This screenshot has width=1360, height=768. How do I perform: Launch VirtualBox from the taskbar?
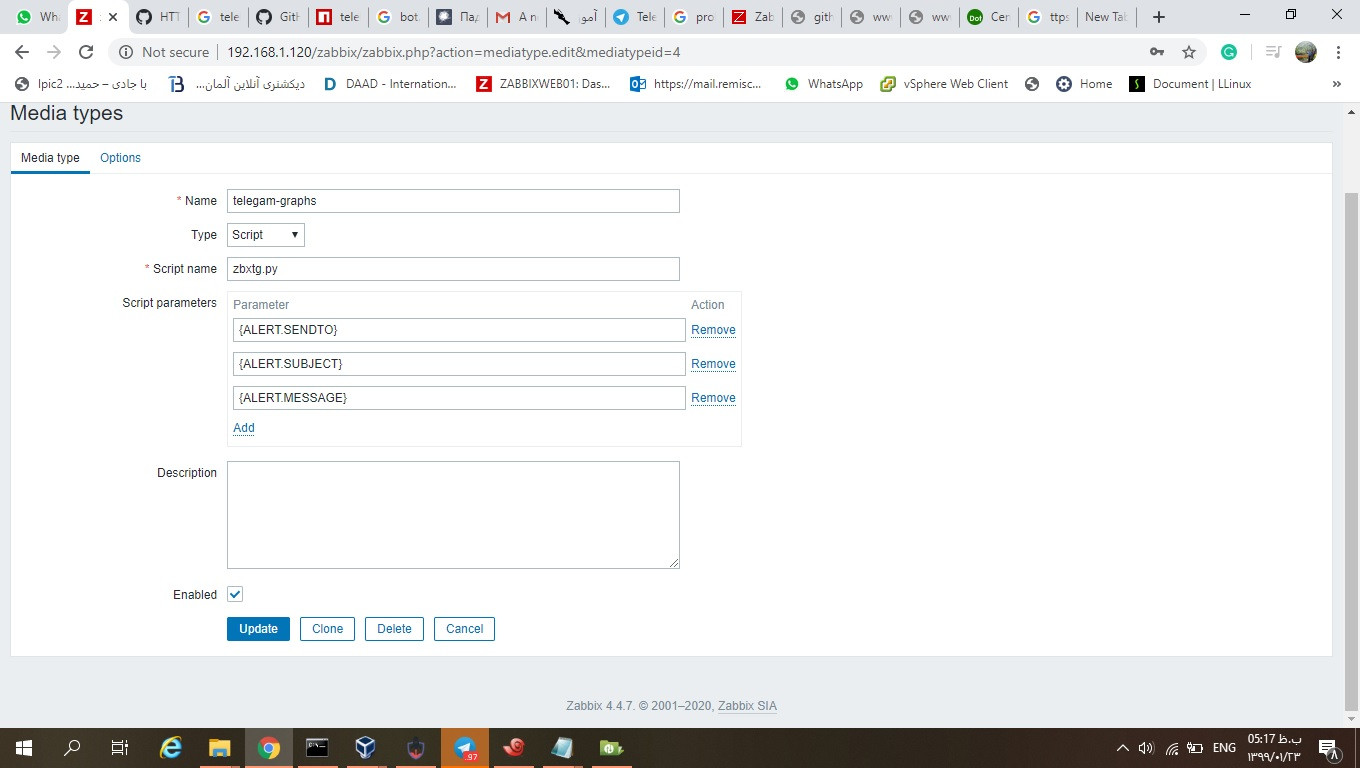[x=366, y=748]
